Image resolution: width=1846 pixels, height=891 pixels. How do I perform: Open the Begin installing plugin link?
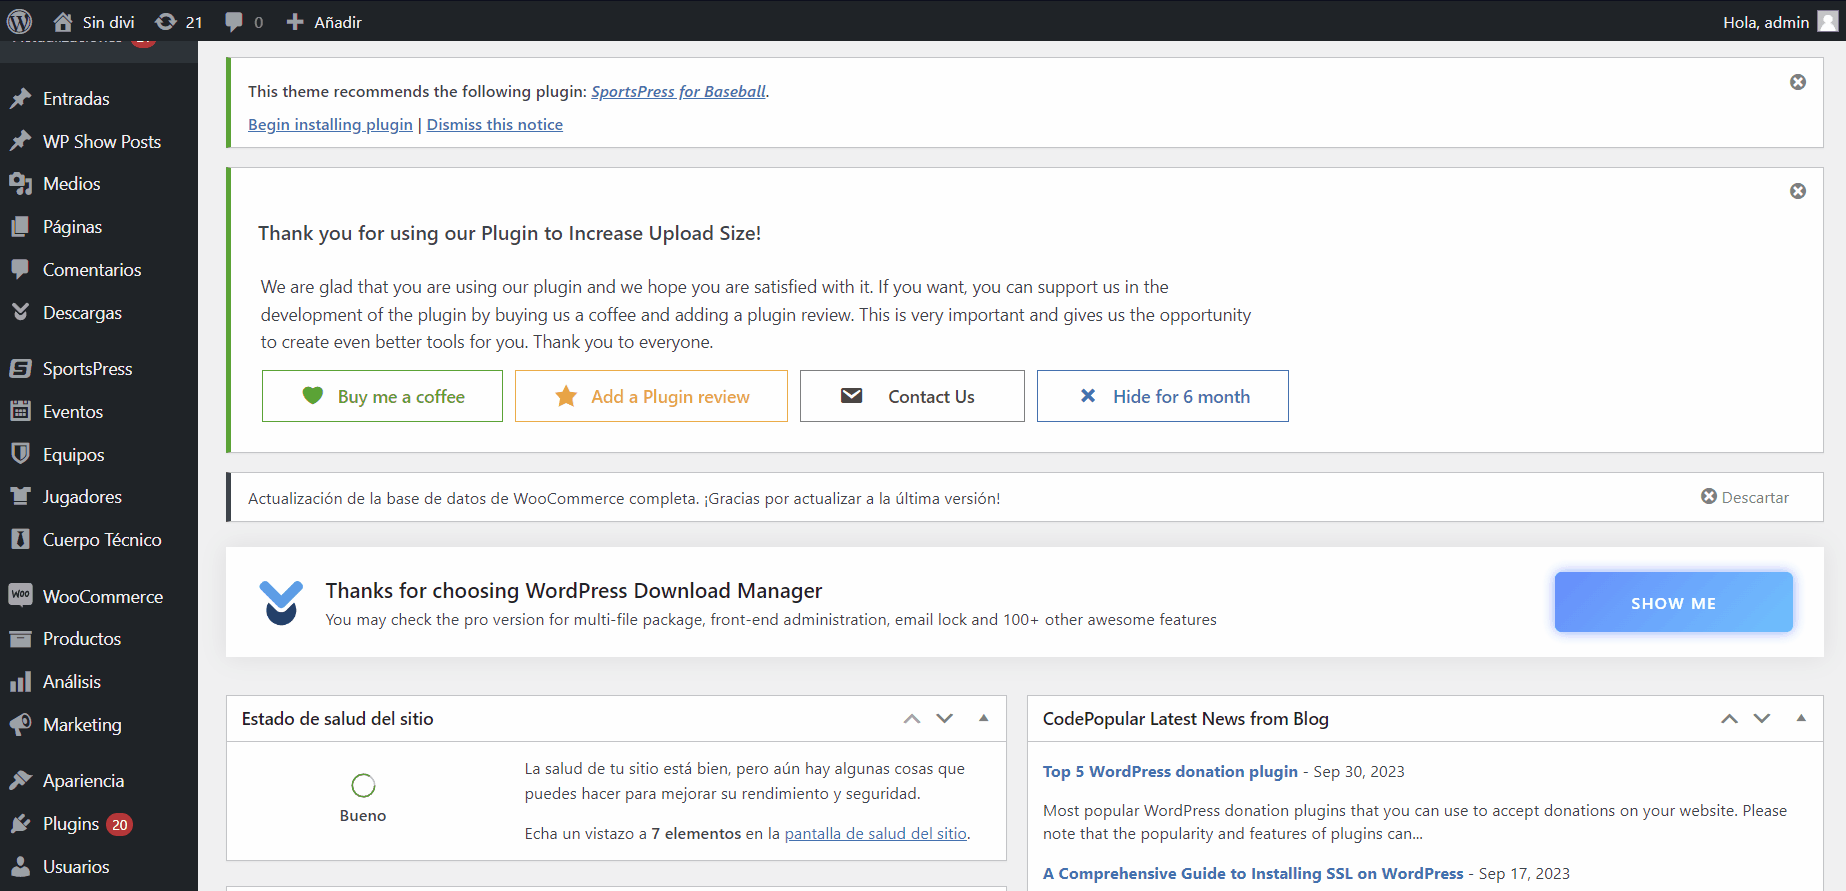pyautogui.click(x=330, y=124)
